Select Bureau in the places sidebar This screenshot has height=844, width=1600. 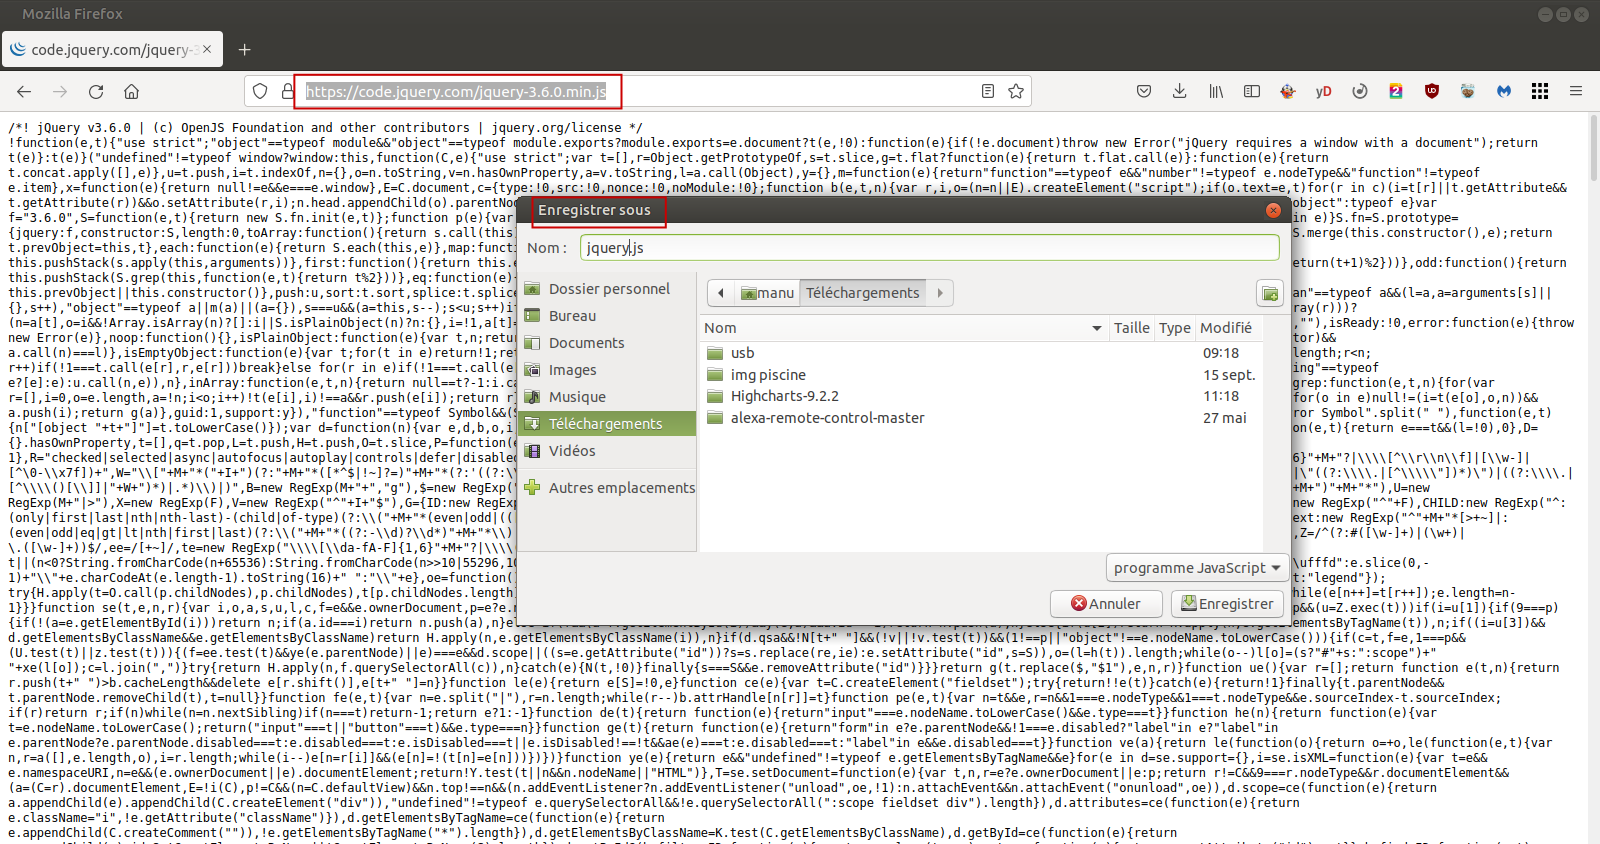coord(608,316)
